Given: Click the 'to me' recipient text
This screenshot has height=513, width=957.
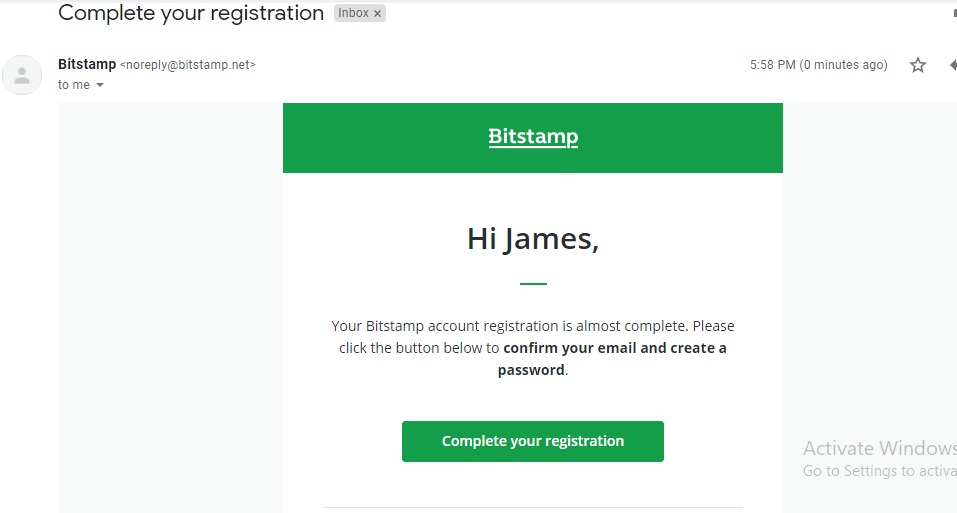Looking at the screenshot, I should pos(73,85).
